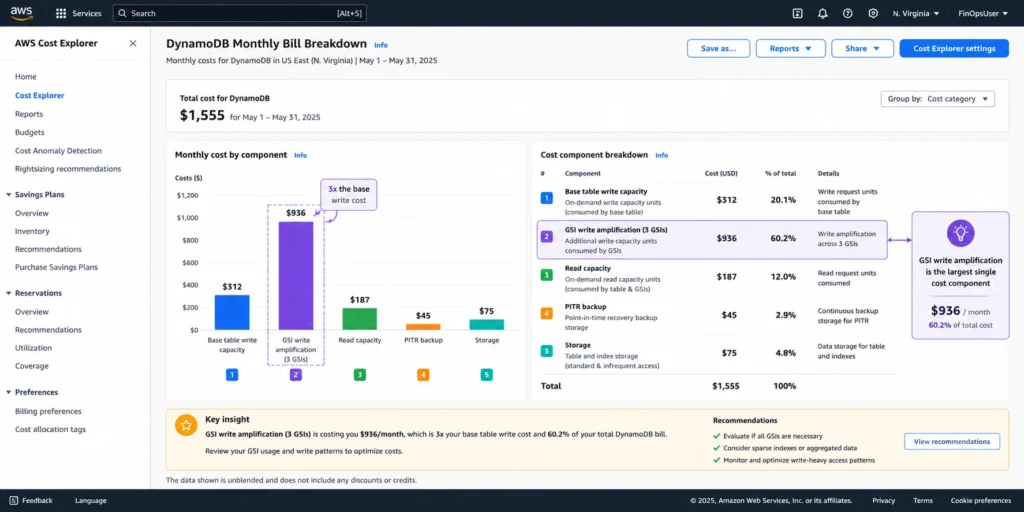
Task: Click Info link next to Cost component breakdown
Action: [662, 155]
